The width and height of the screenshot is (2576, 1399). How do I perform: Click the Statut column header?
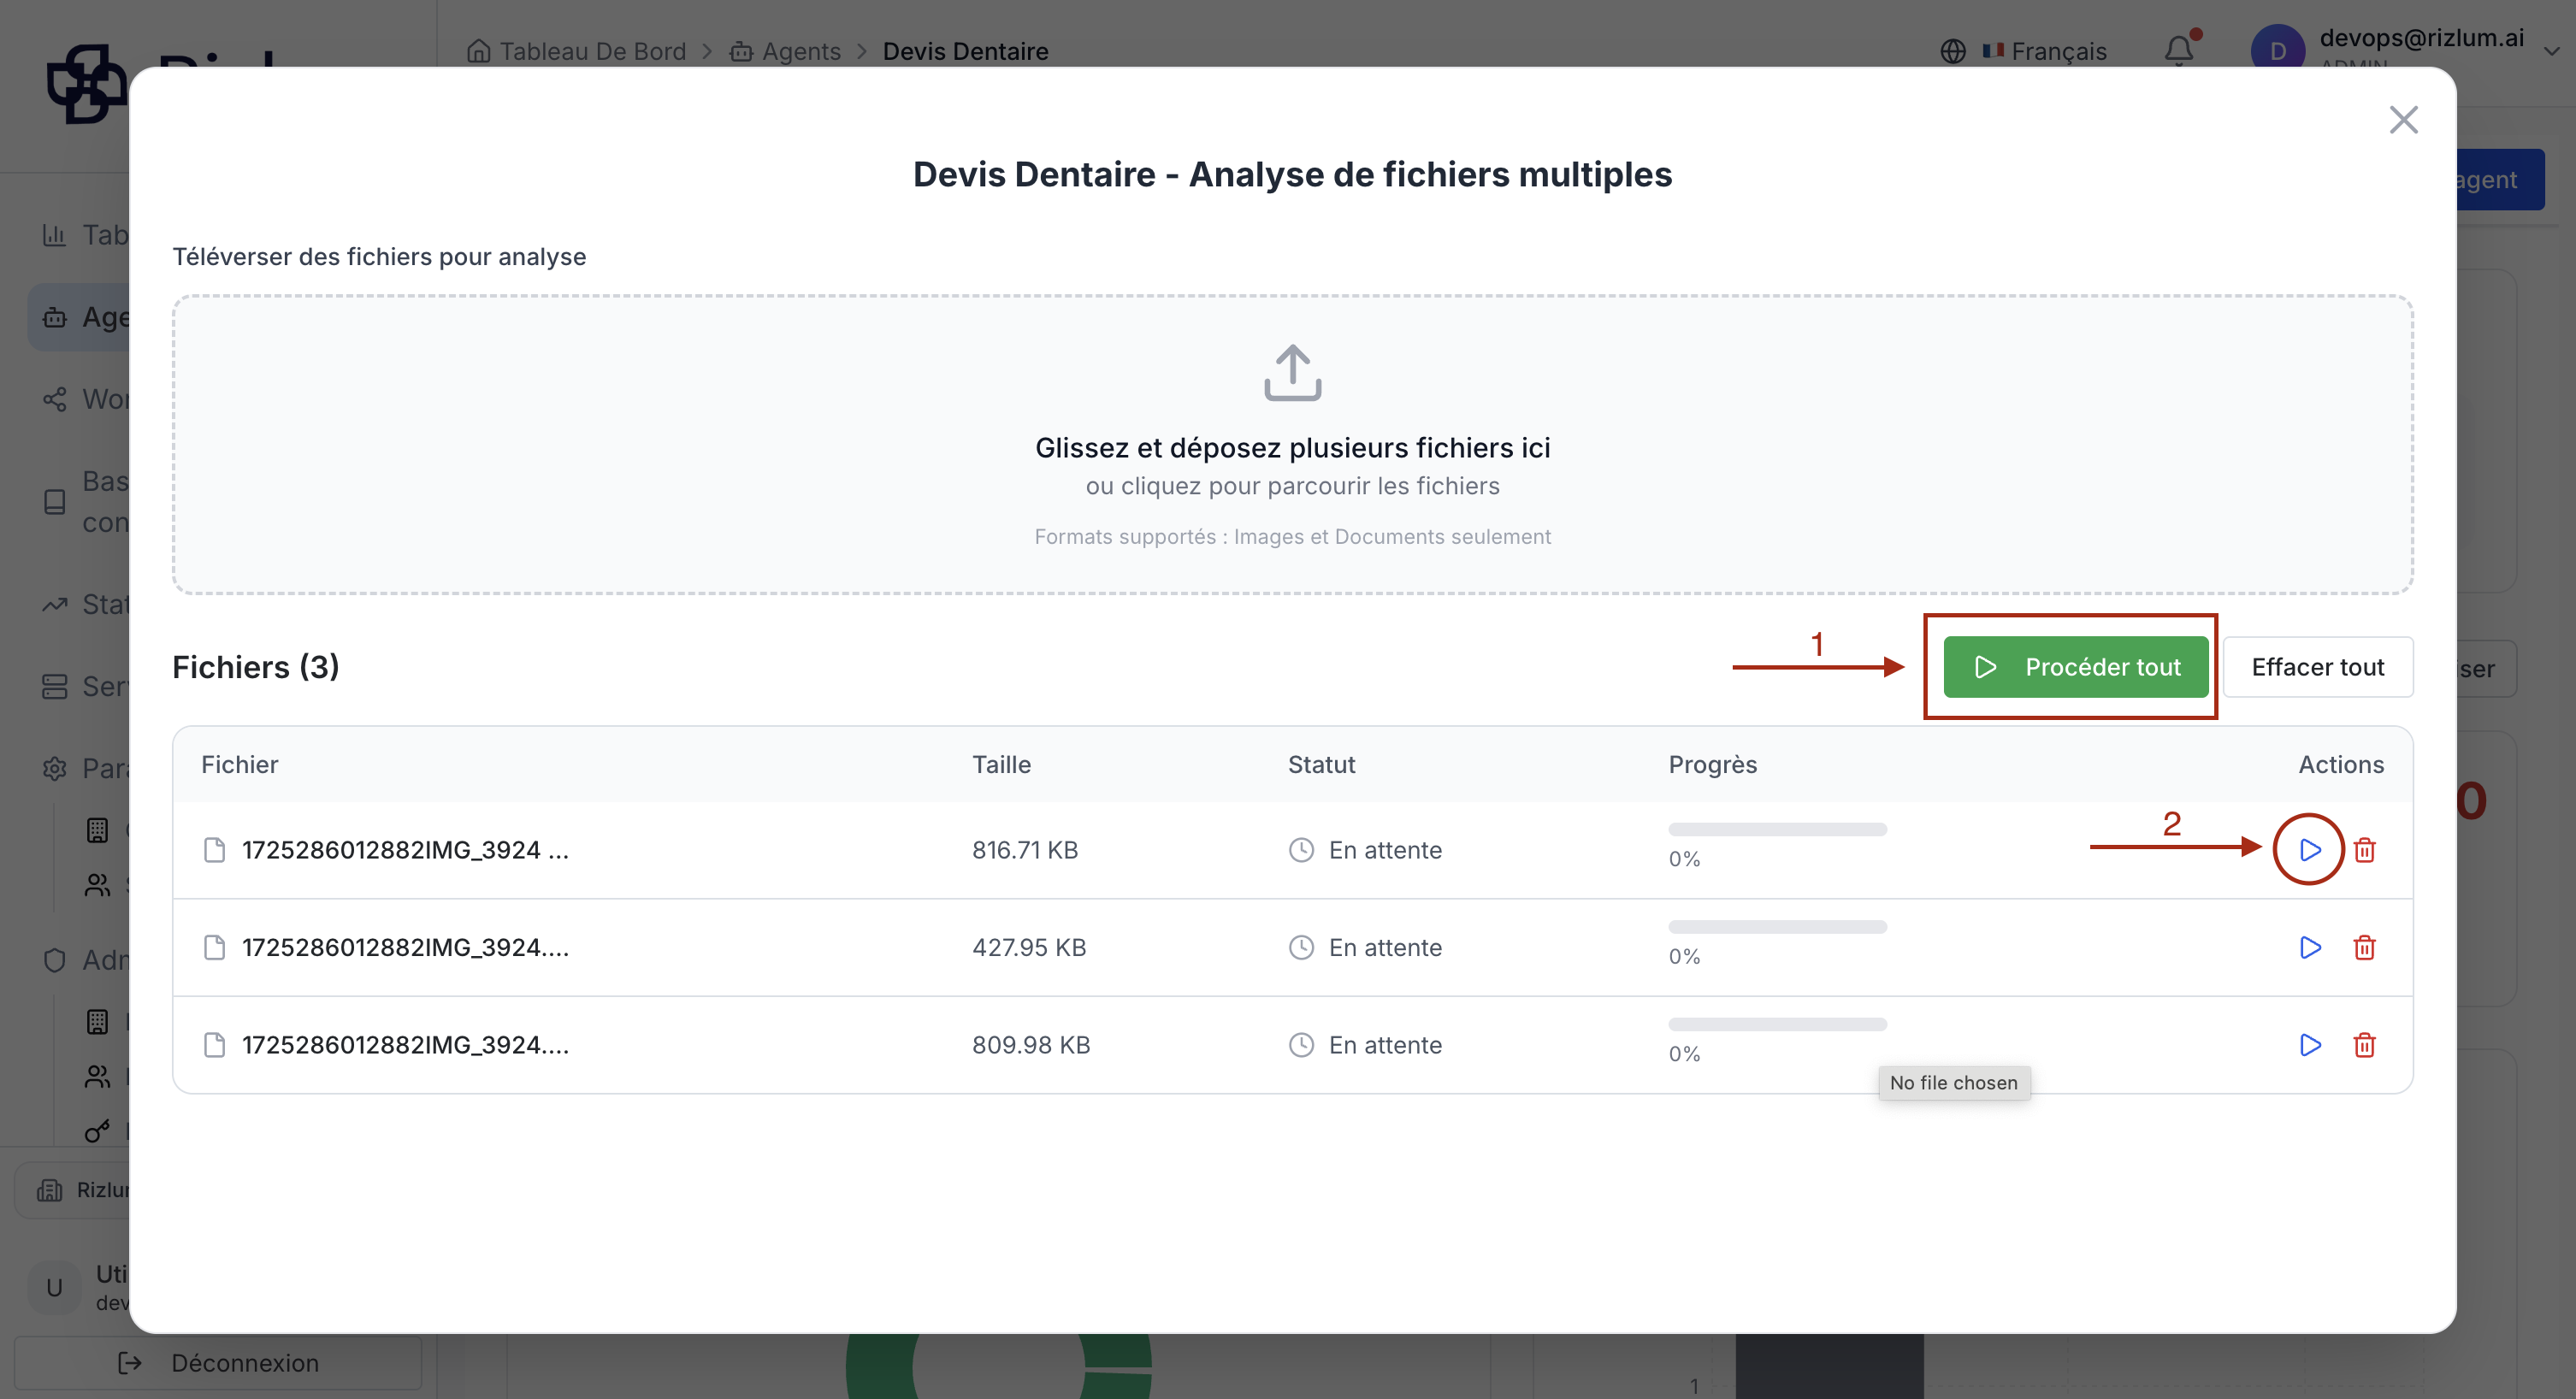1321,765
